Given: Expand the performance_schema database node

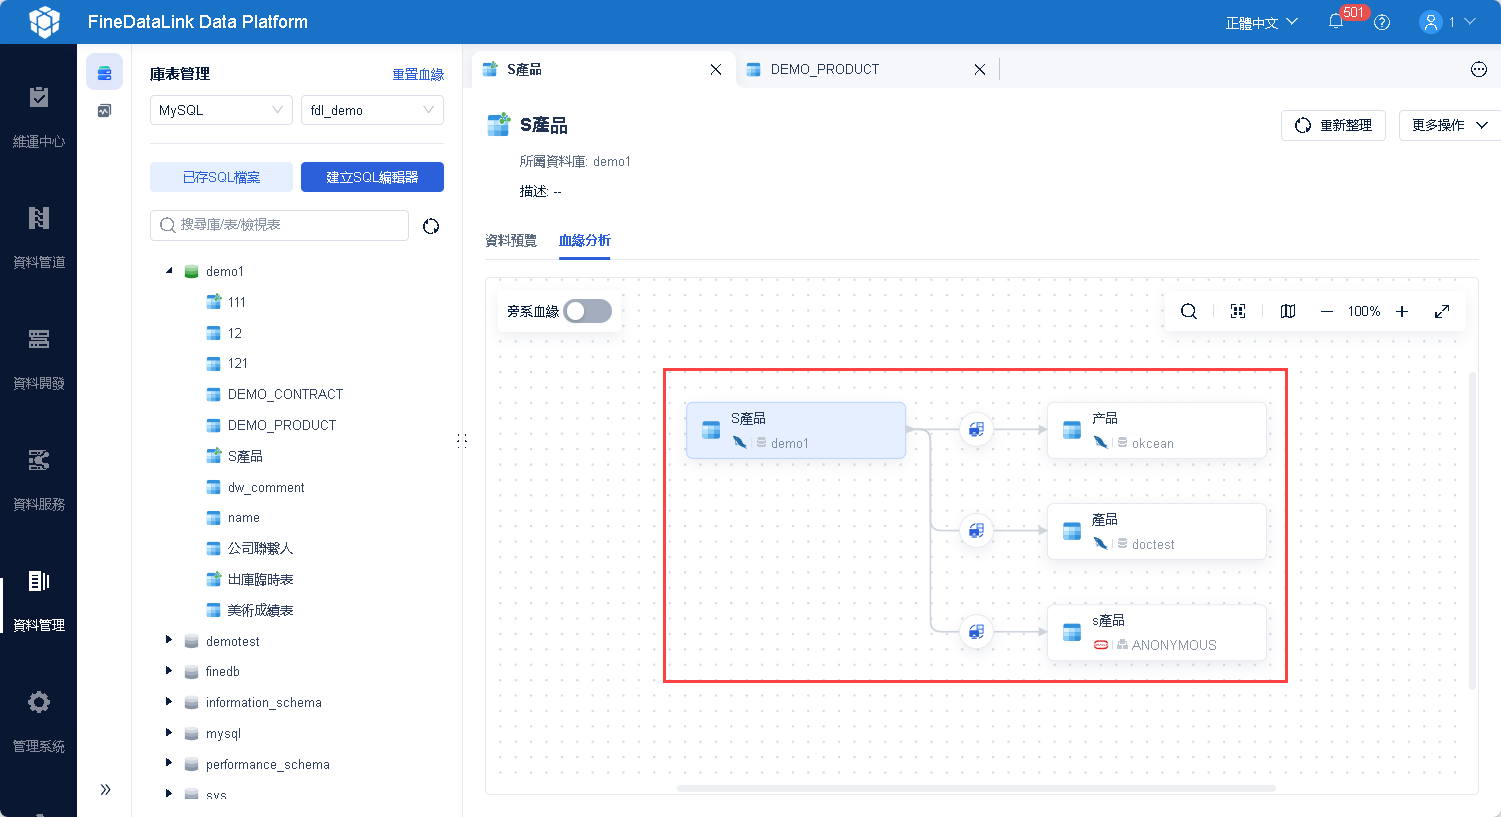Looking at the screenshot, I should click(169, 764).
